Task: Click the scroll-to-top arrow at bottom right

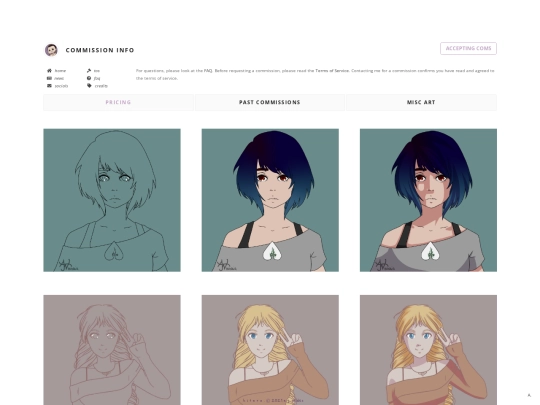Action: [x=529, y=395]
